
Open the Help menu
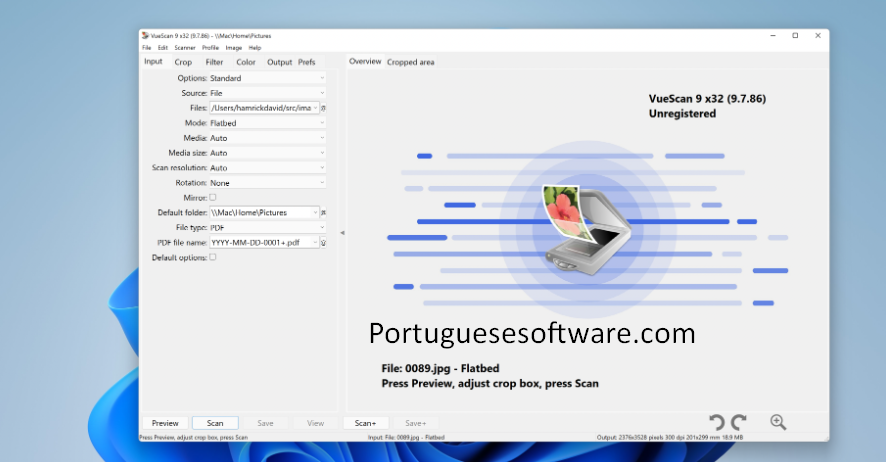[255, 48]
